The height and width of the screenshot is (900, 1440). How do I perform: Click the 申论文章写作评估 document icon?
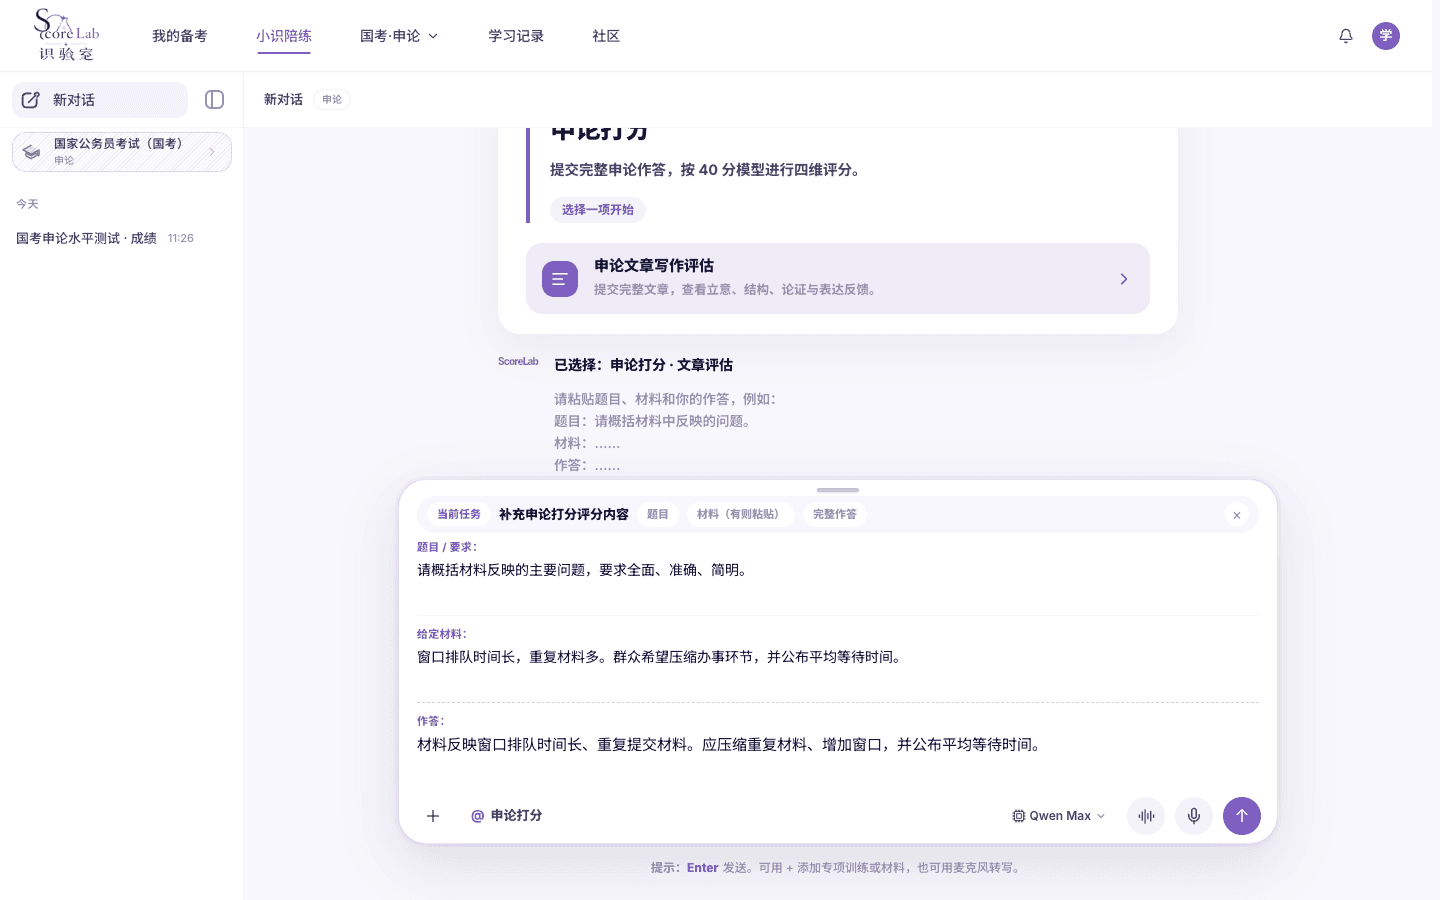tap(560, 279)
